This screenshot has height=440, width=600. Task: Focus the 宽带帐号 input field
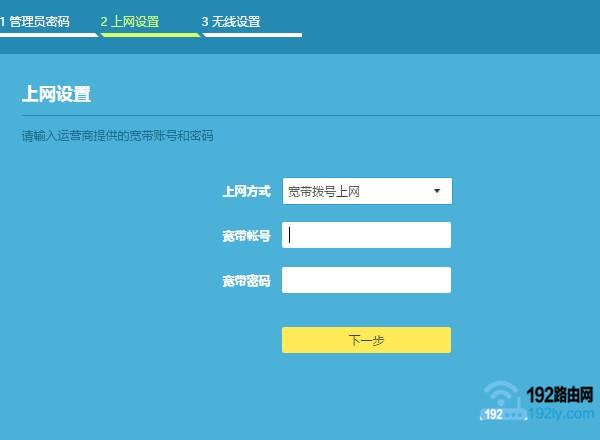(x=366, y=235)
